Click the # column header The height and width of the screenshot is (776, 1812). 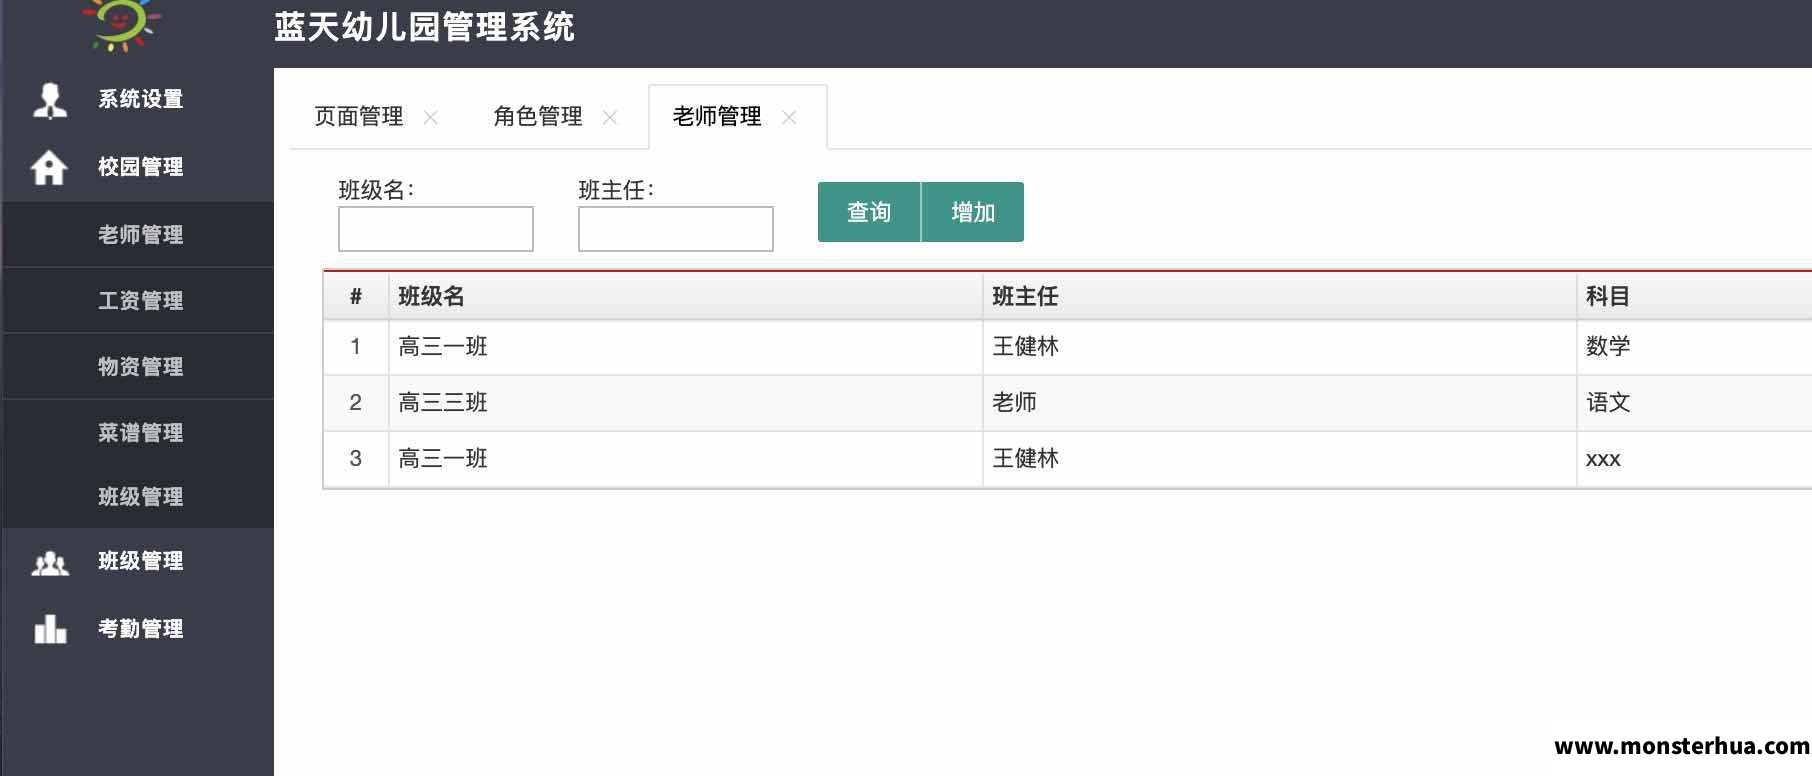point(356,296)
